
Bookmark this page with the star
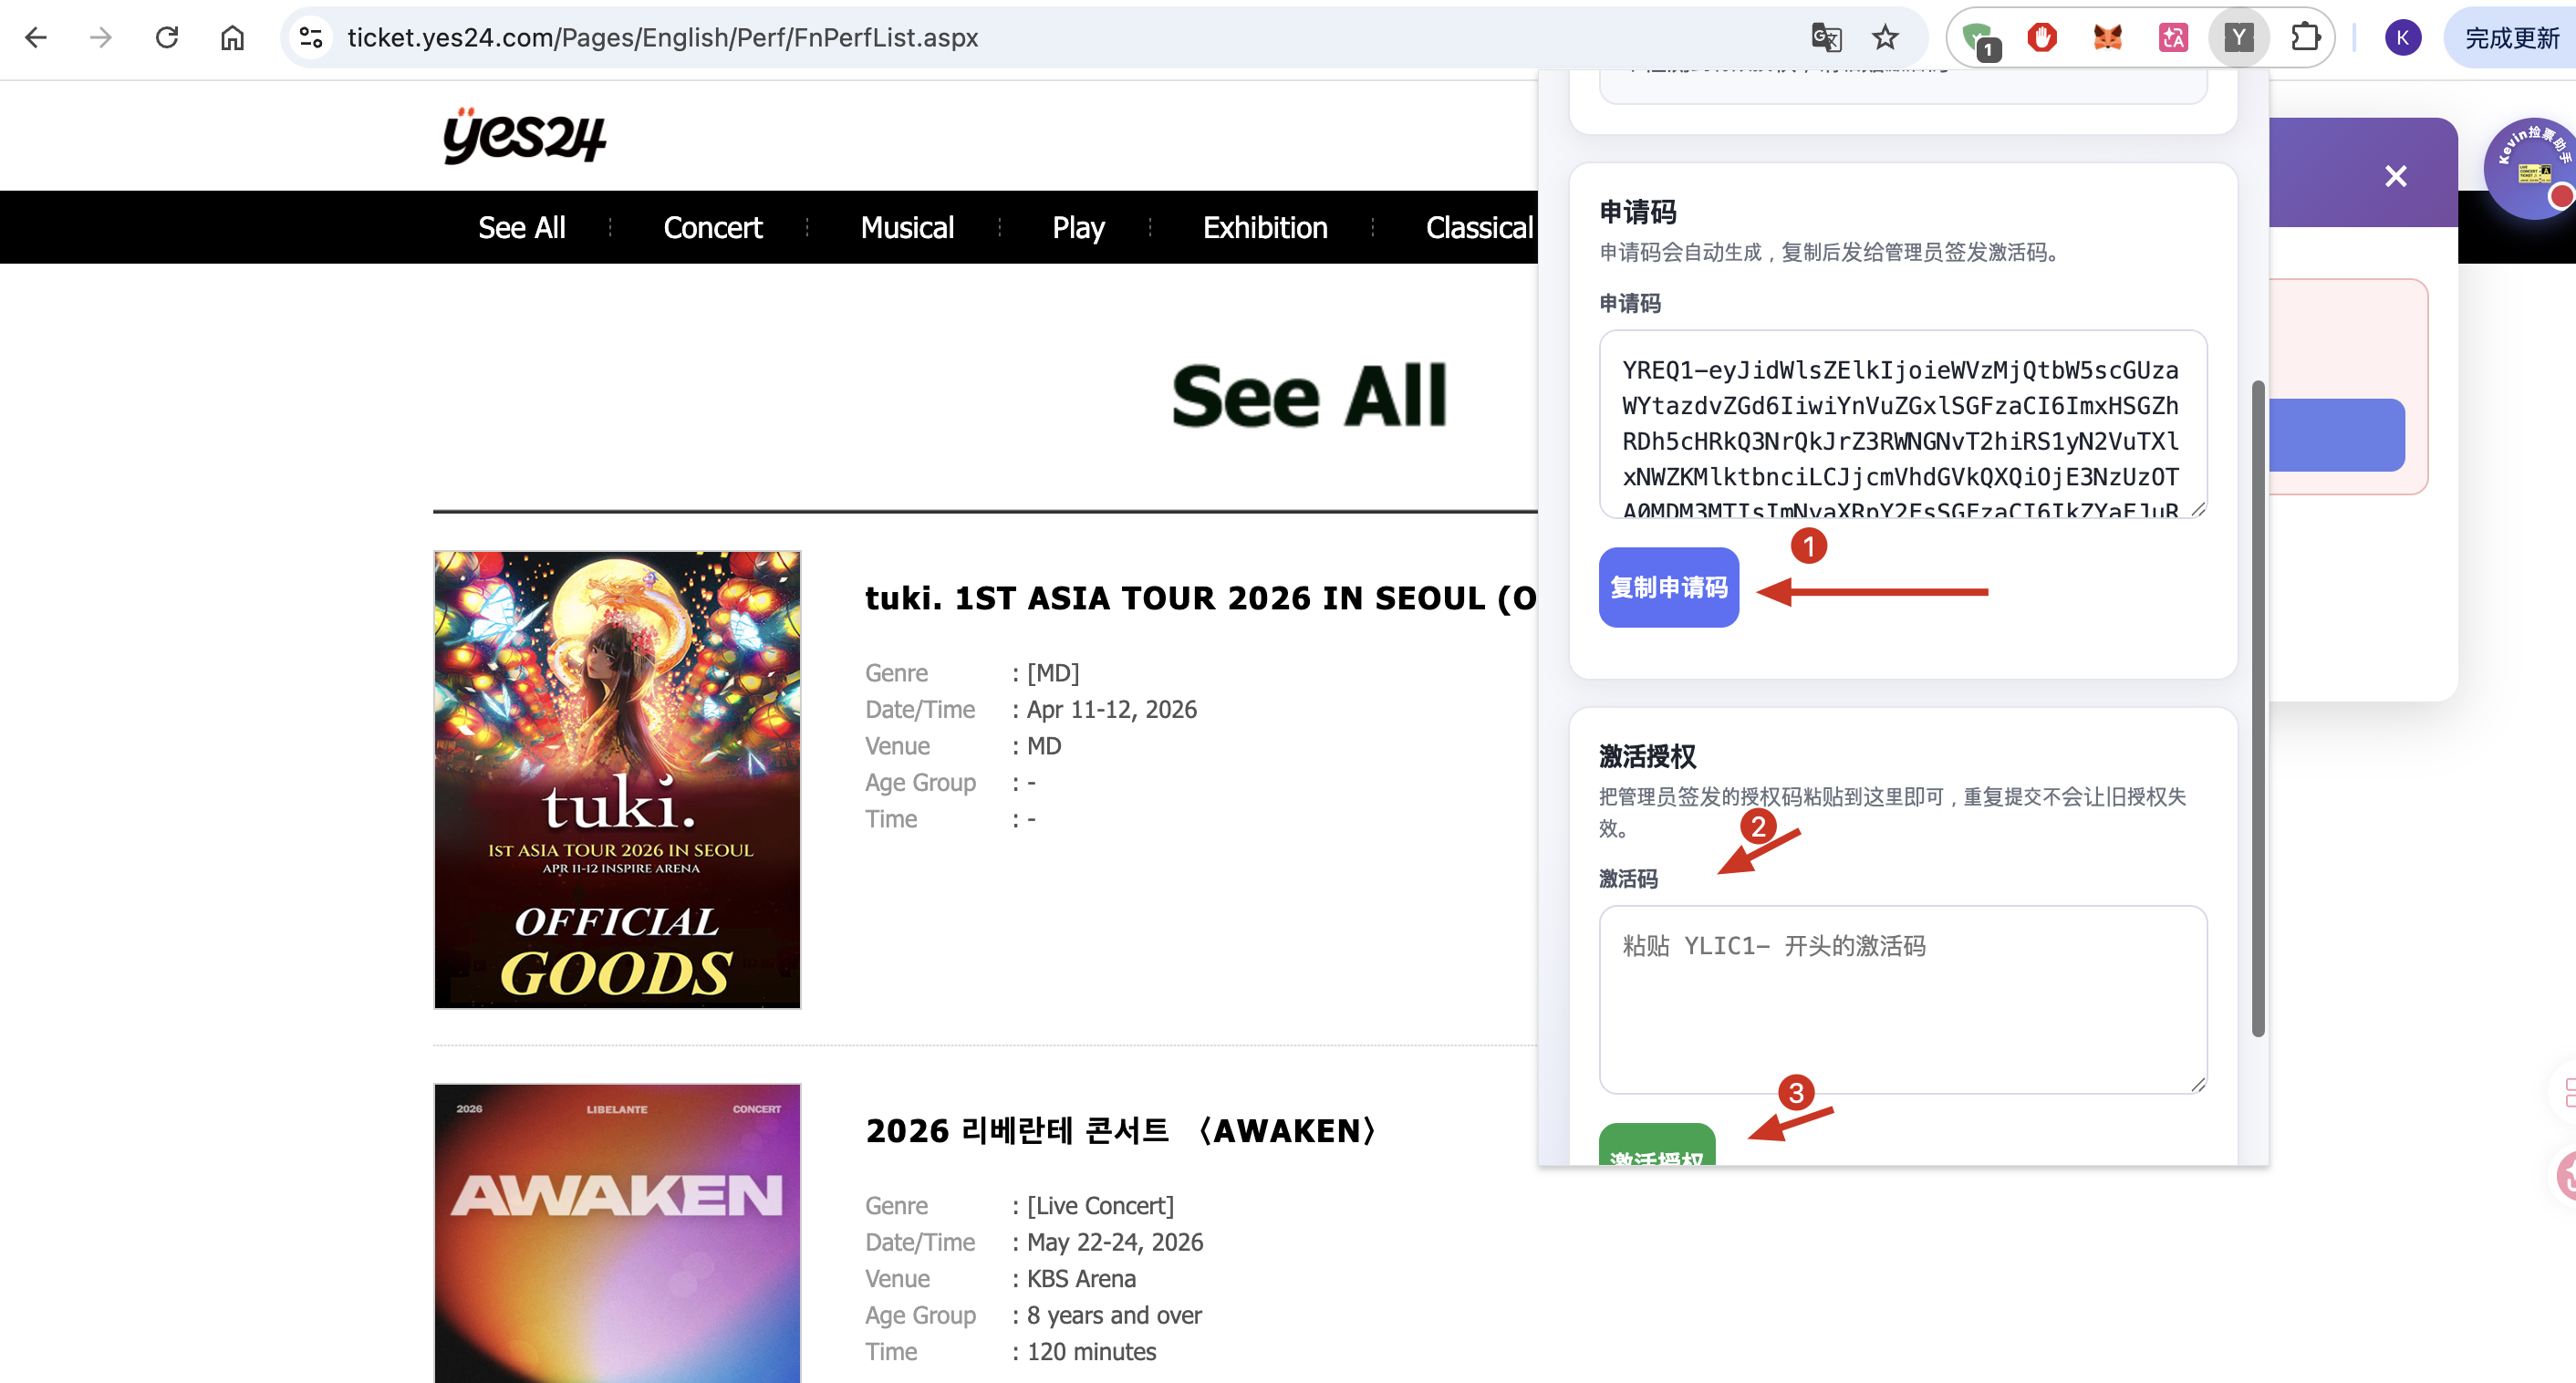click(x=1885, y=38)
